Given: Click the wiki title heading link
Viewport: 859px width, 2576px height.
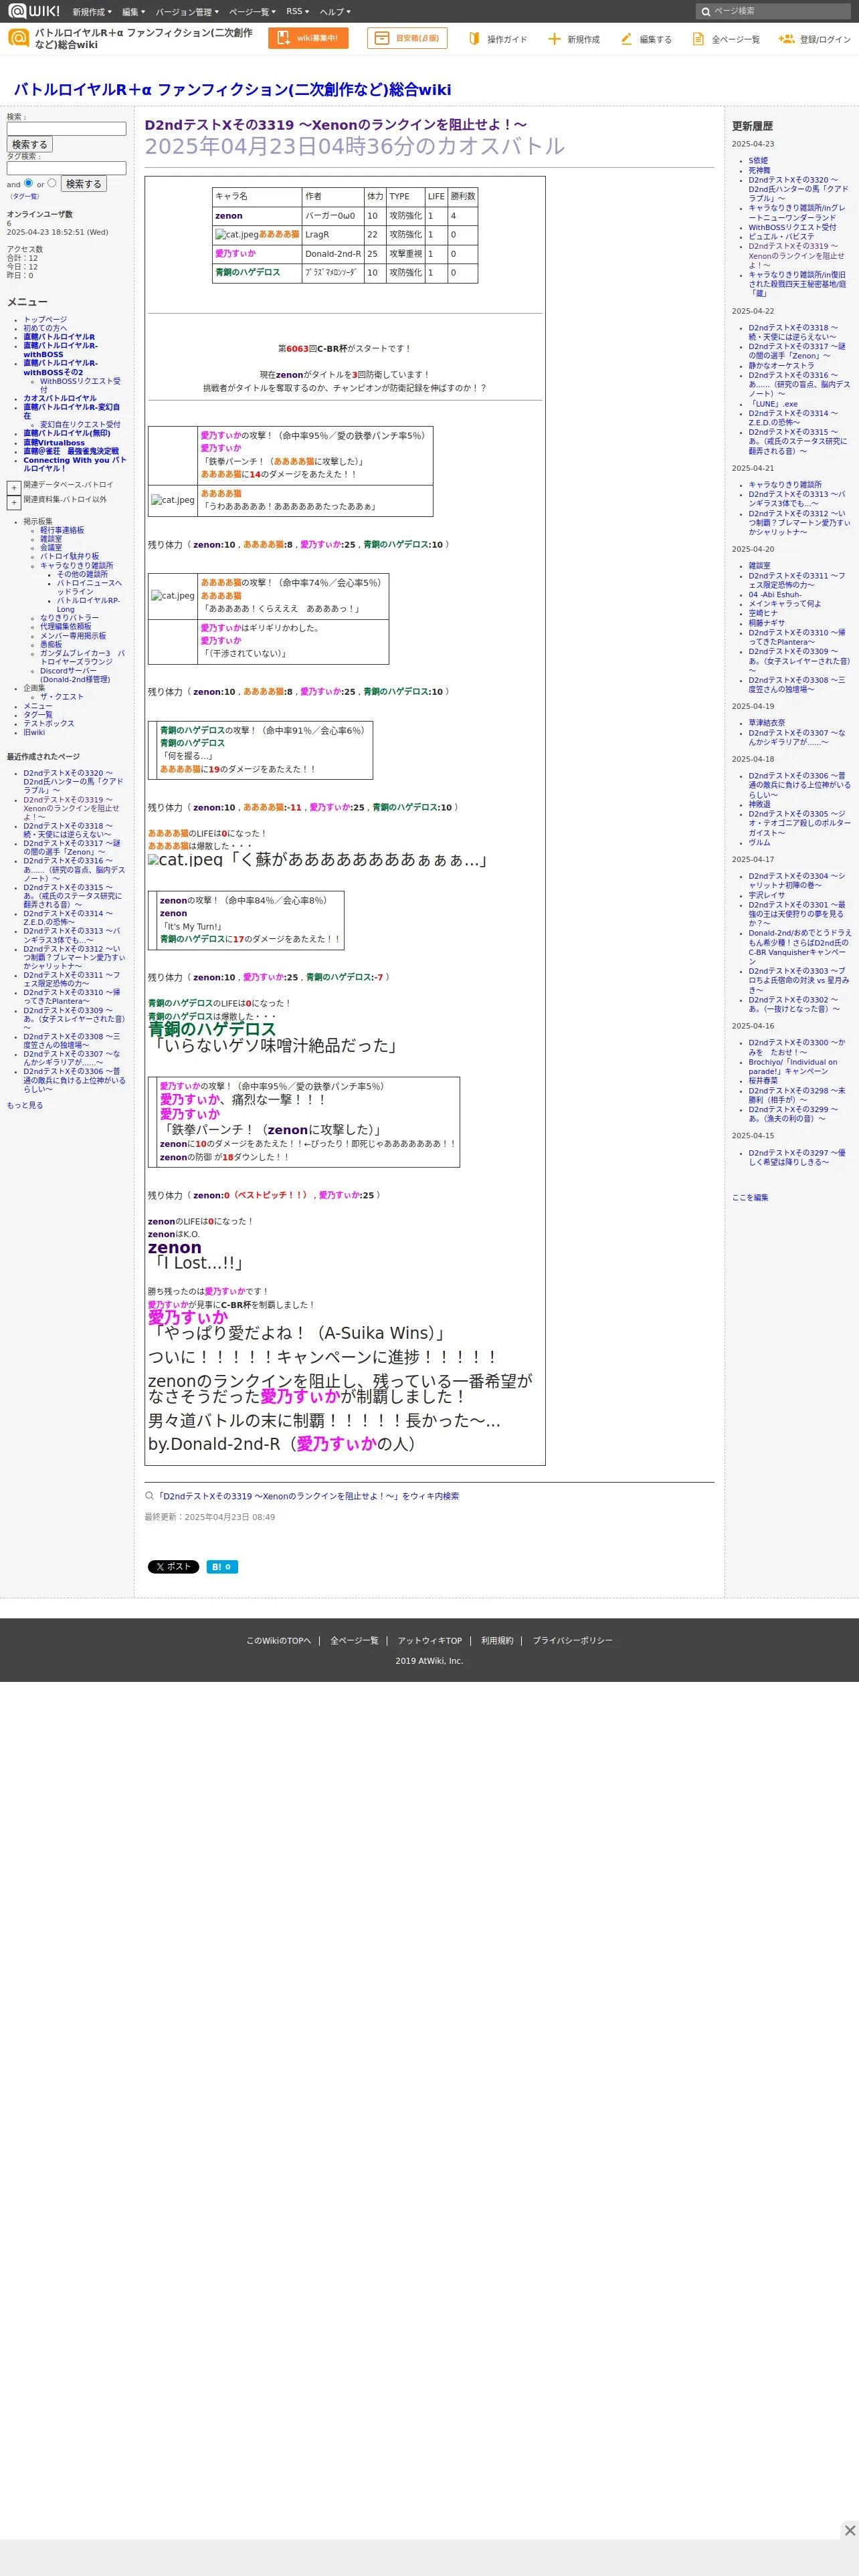Looking at the screenshot, I should click(x=232, y=90).
